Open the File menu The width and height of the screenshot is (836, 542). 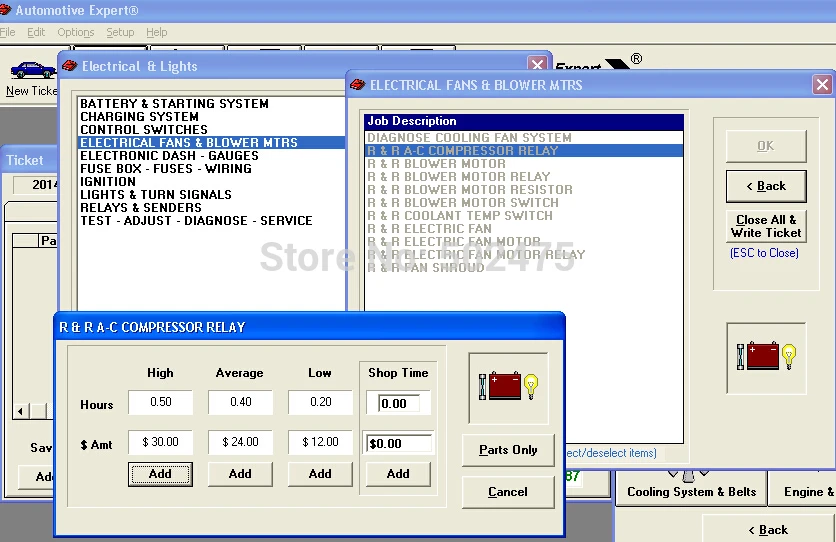coord(7,32)
